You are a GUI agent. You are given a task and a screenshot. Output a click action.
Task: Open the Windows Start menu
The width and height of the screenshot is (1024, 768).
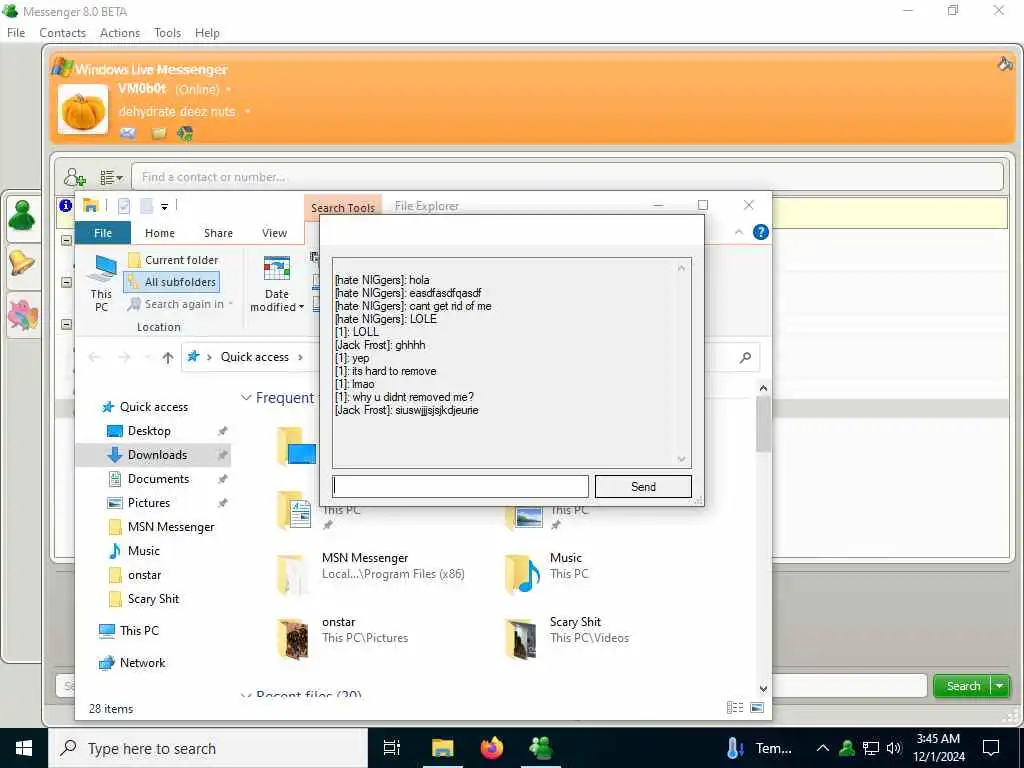click(x=24, y=748)
